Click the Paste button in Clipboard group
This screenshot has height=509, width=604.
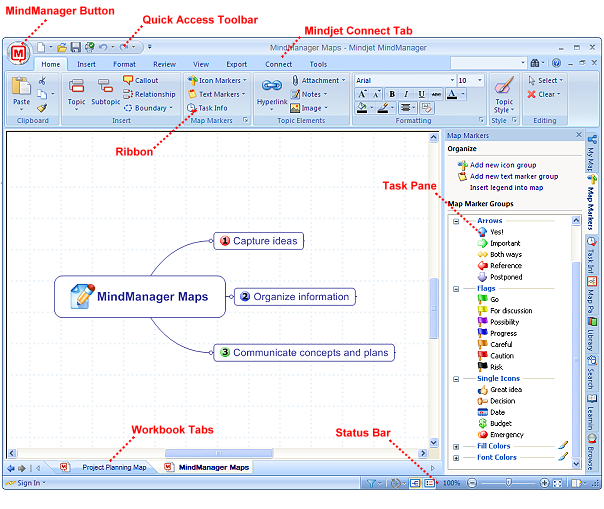coord(21,93)
